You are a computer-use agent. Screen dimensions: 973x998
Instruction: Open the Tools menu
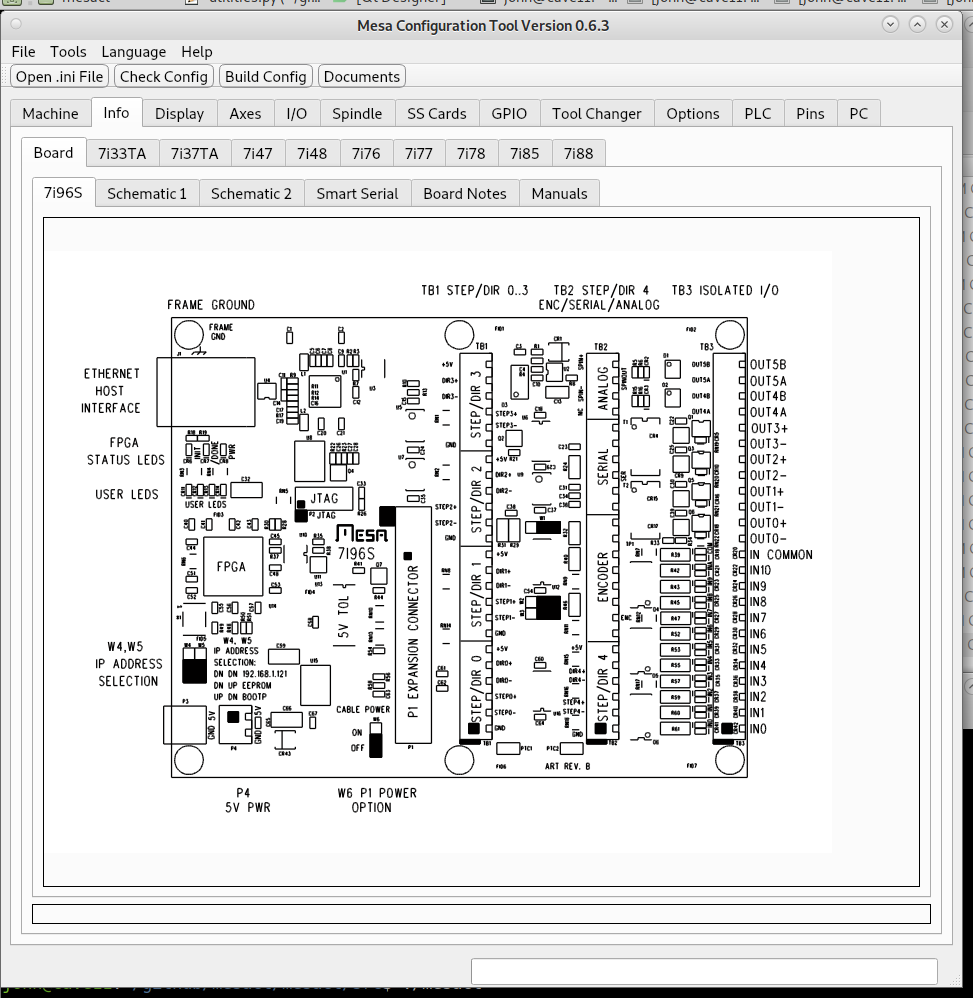[x=68, y=52]
